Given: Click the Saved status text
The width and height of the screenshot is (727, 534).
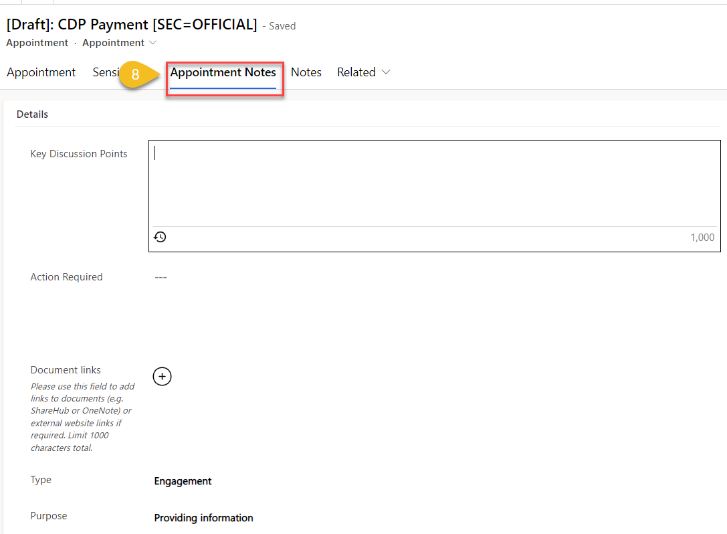Looking at the screenshot, I should (282, 26).
